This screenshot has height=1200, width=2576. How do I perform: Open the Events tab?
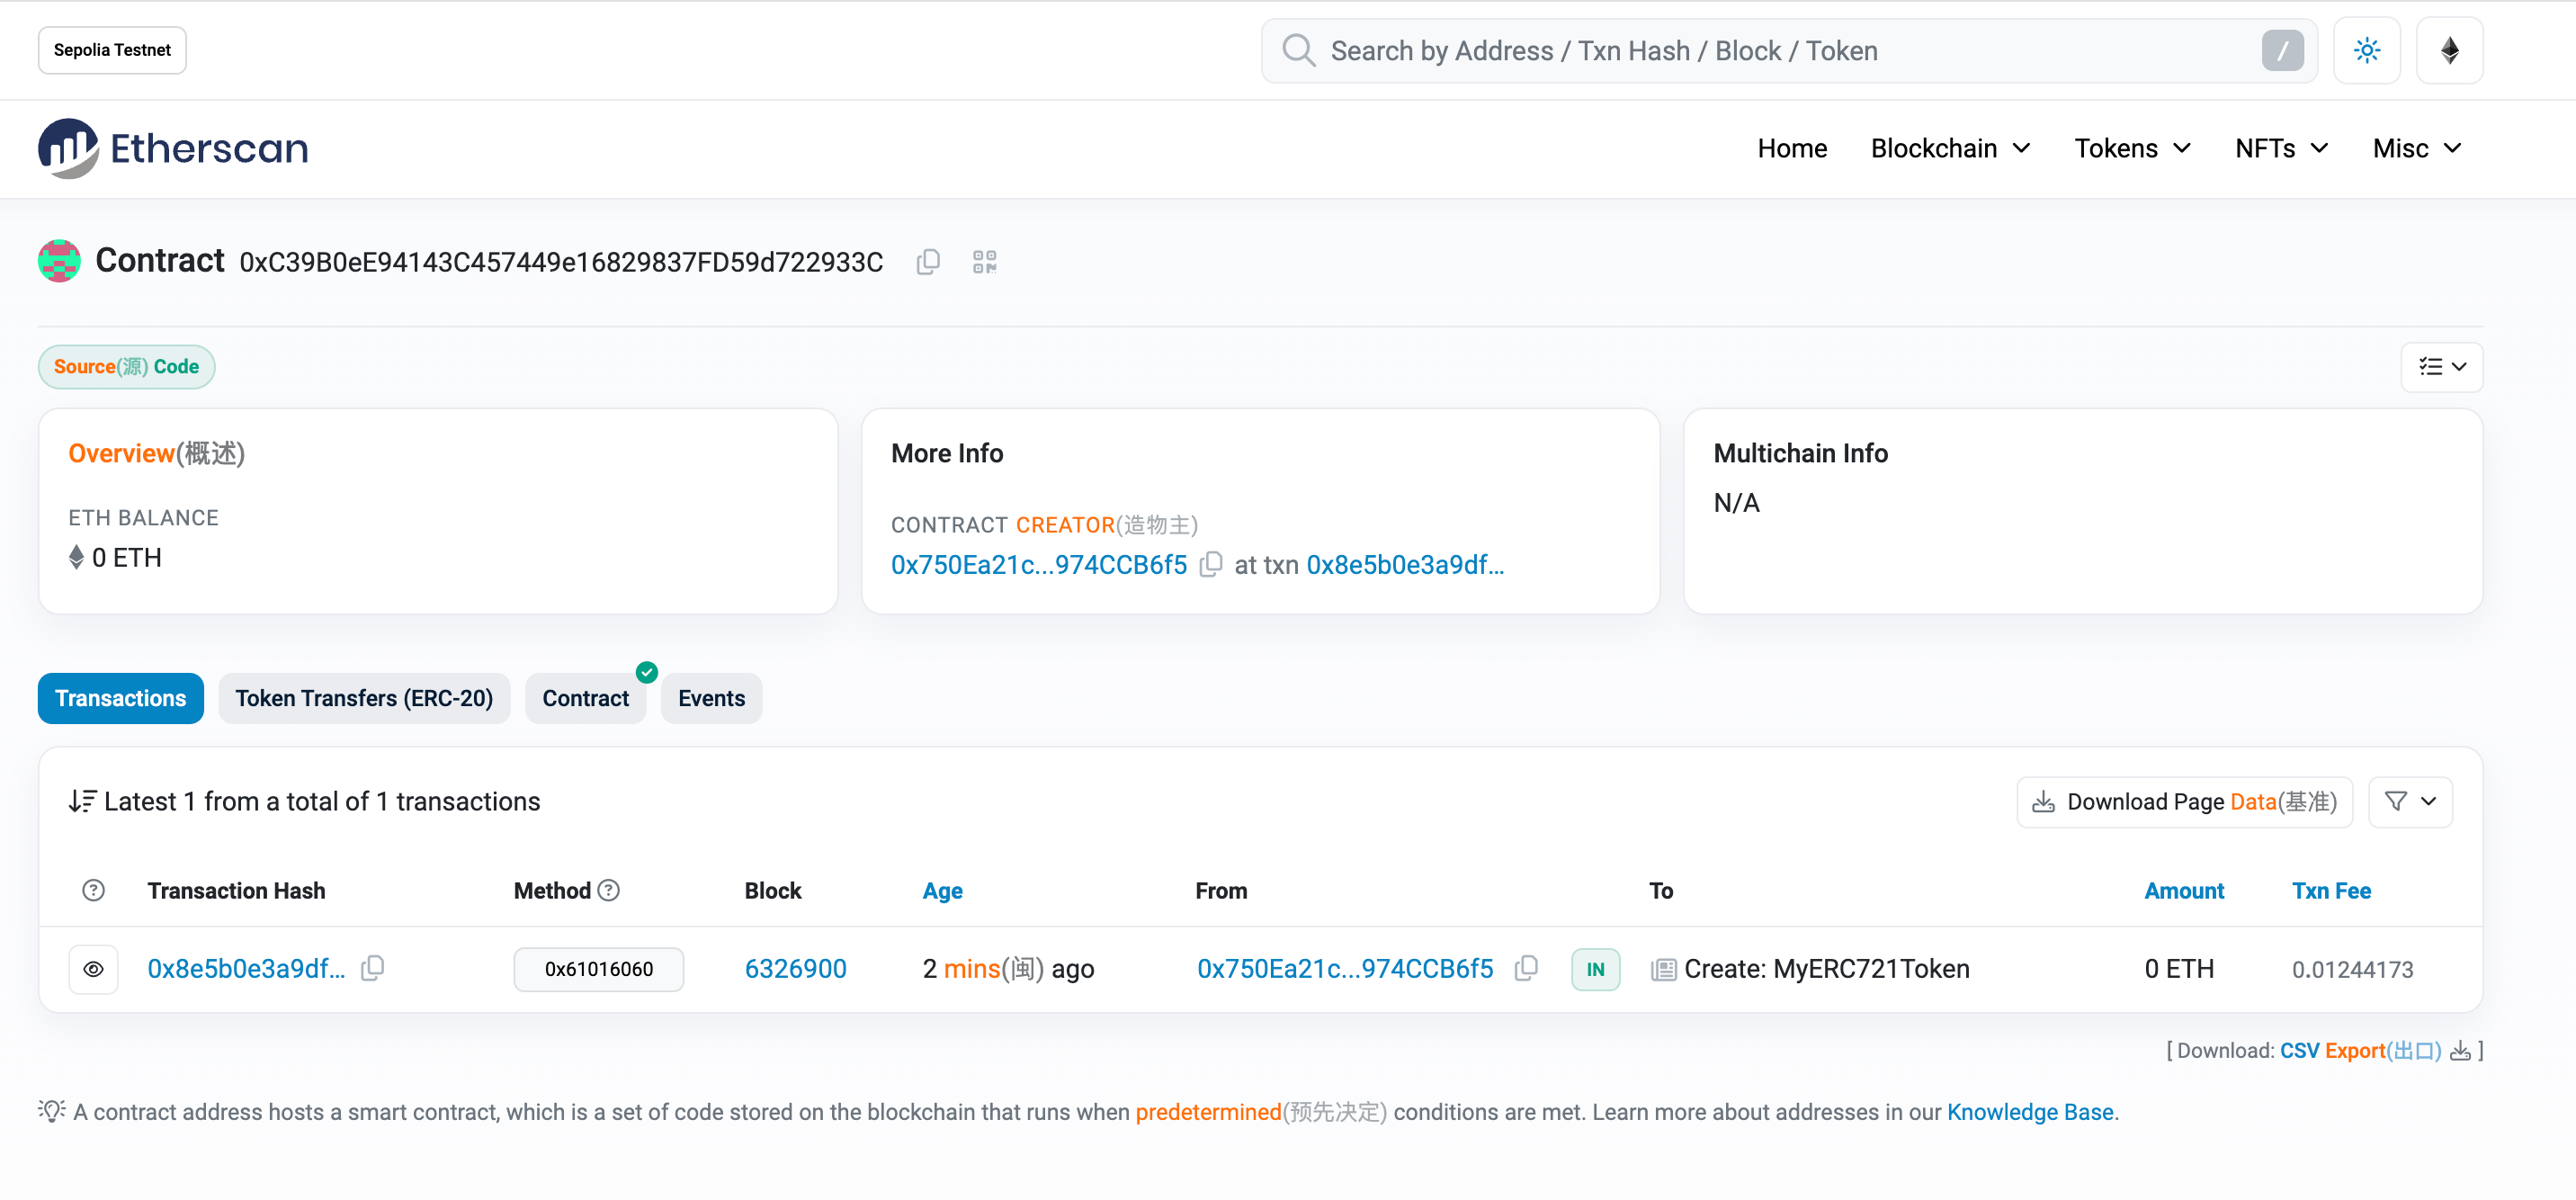coord(711,698)
